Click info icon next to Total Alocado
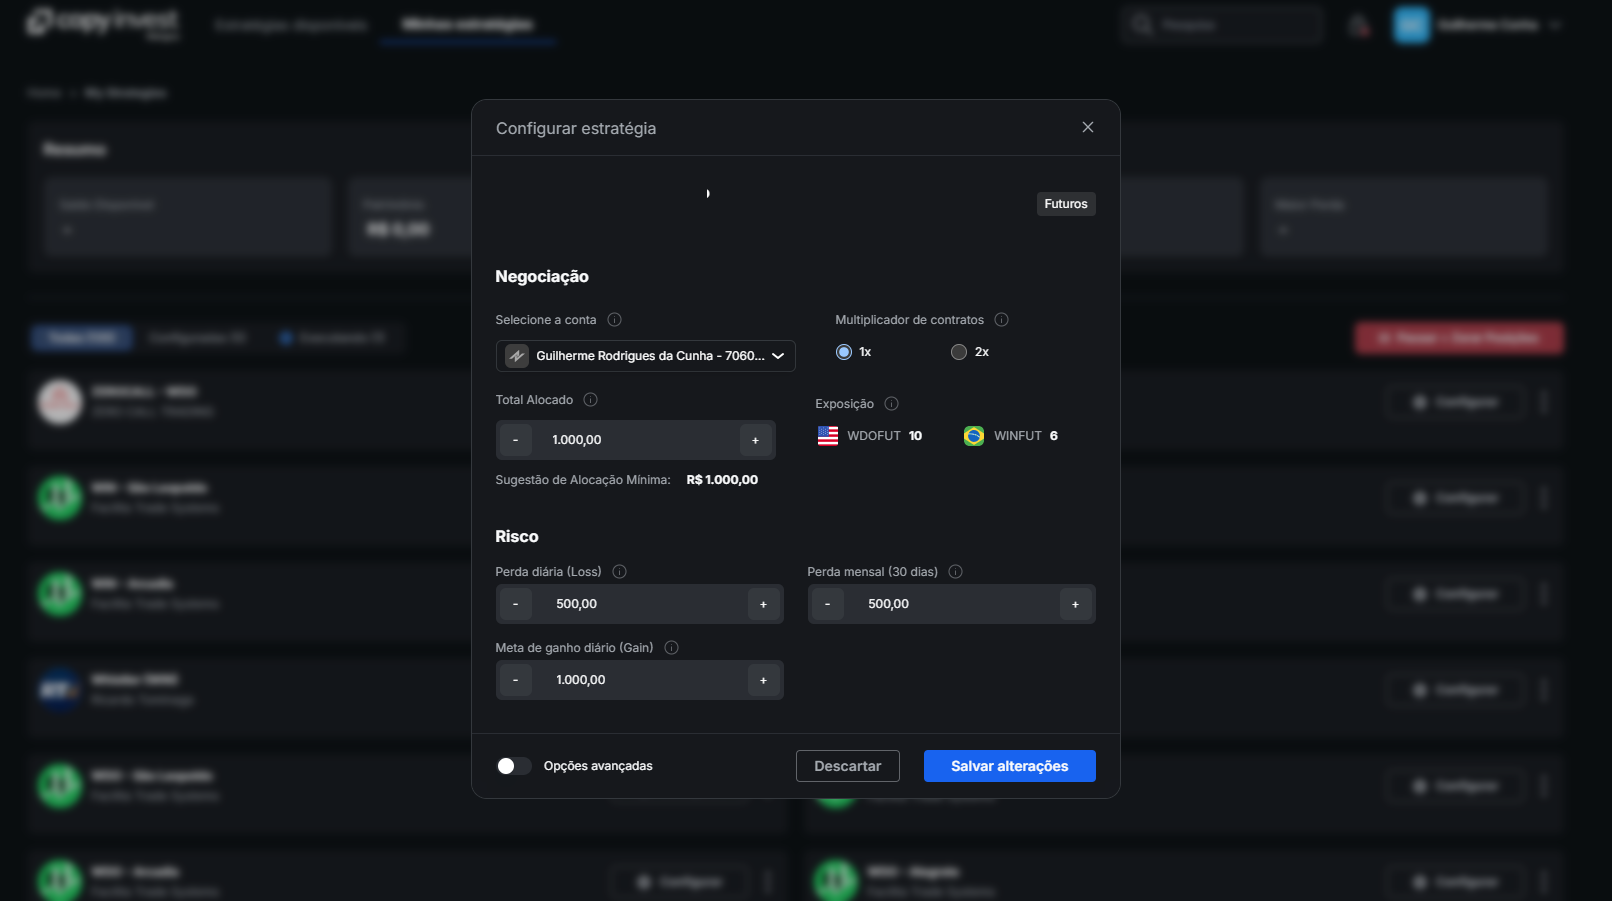Screen dimensions: 1612x901 click(590, 400)
